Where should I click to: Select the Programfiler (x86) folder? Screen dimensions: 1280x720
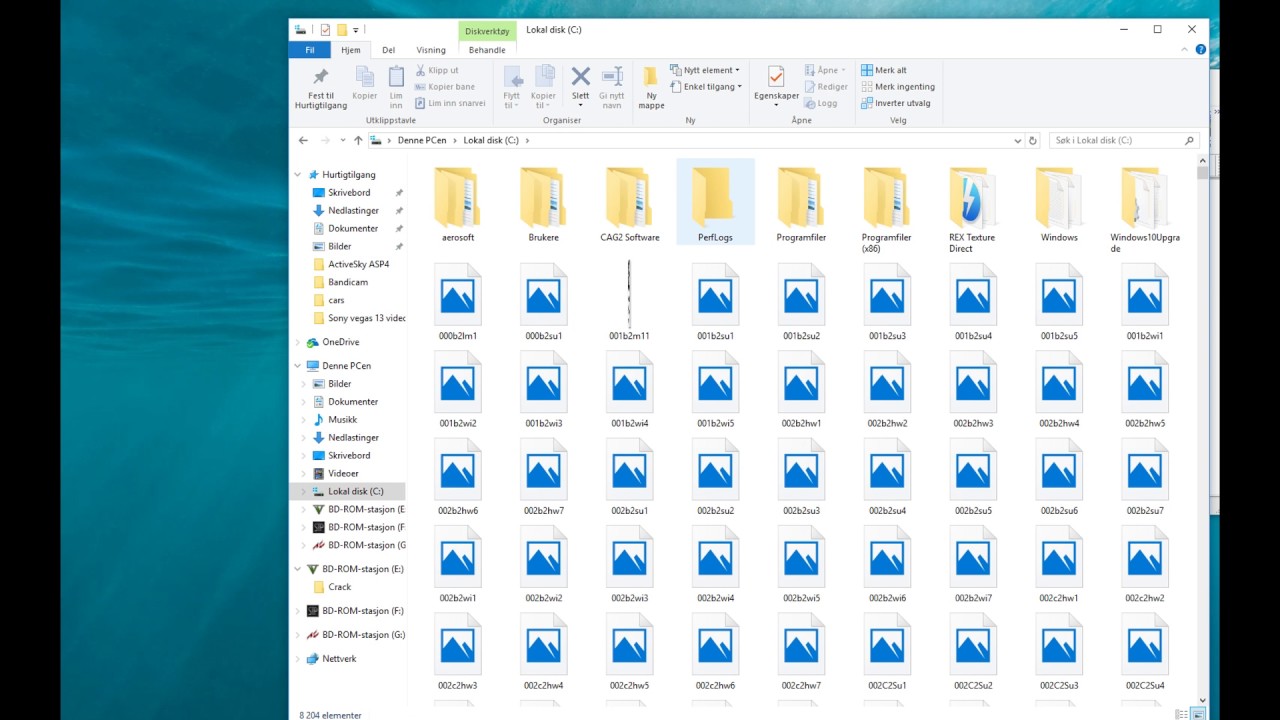click(887, 209)
